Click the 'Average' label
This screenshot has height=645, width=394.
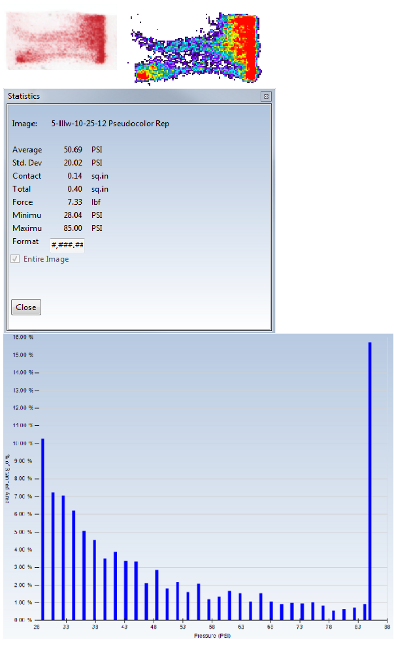[x=27, y=150]
